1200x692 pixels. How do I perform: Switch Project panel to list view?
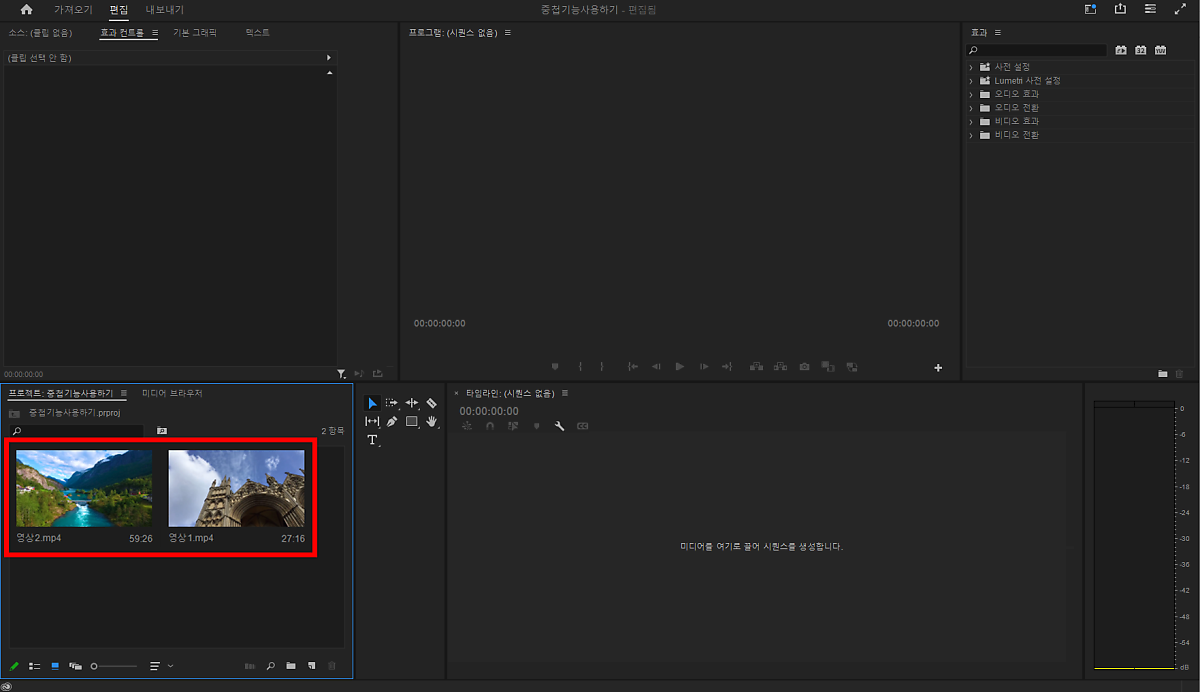pos(35,666)
